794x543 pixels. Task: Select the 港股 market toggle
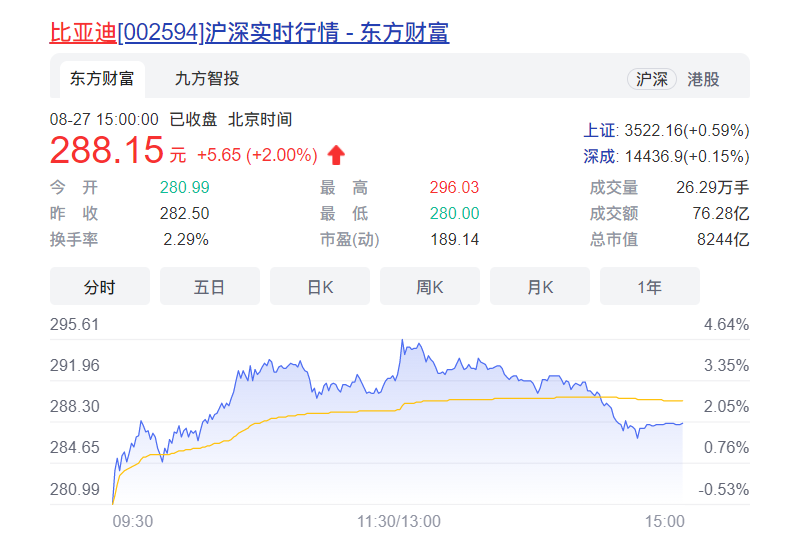pyautogui.click(x=703, y=79)
